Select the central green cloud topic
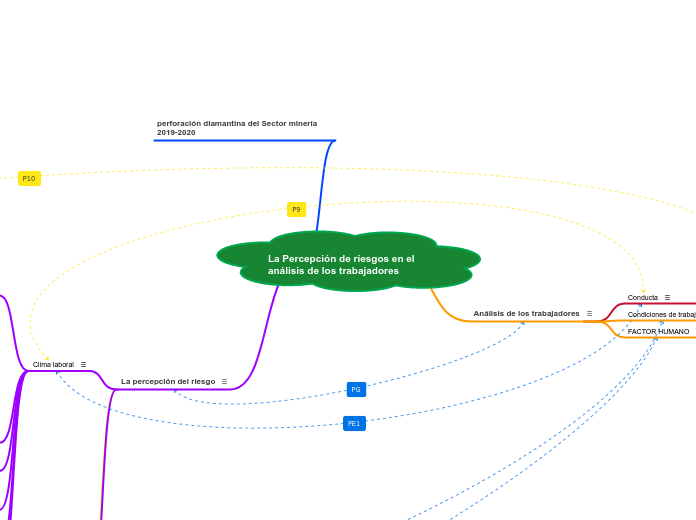This screenshot has width=696, height=520. tap(348, 261)
